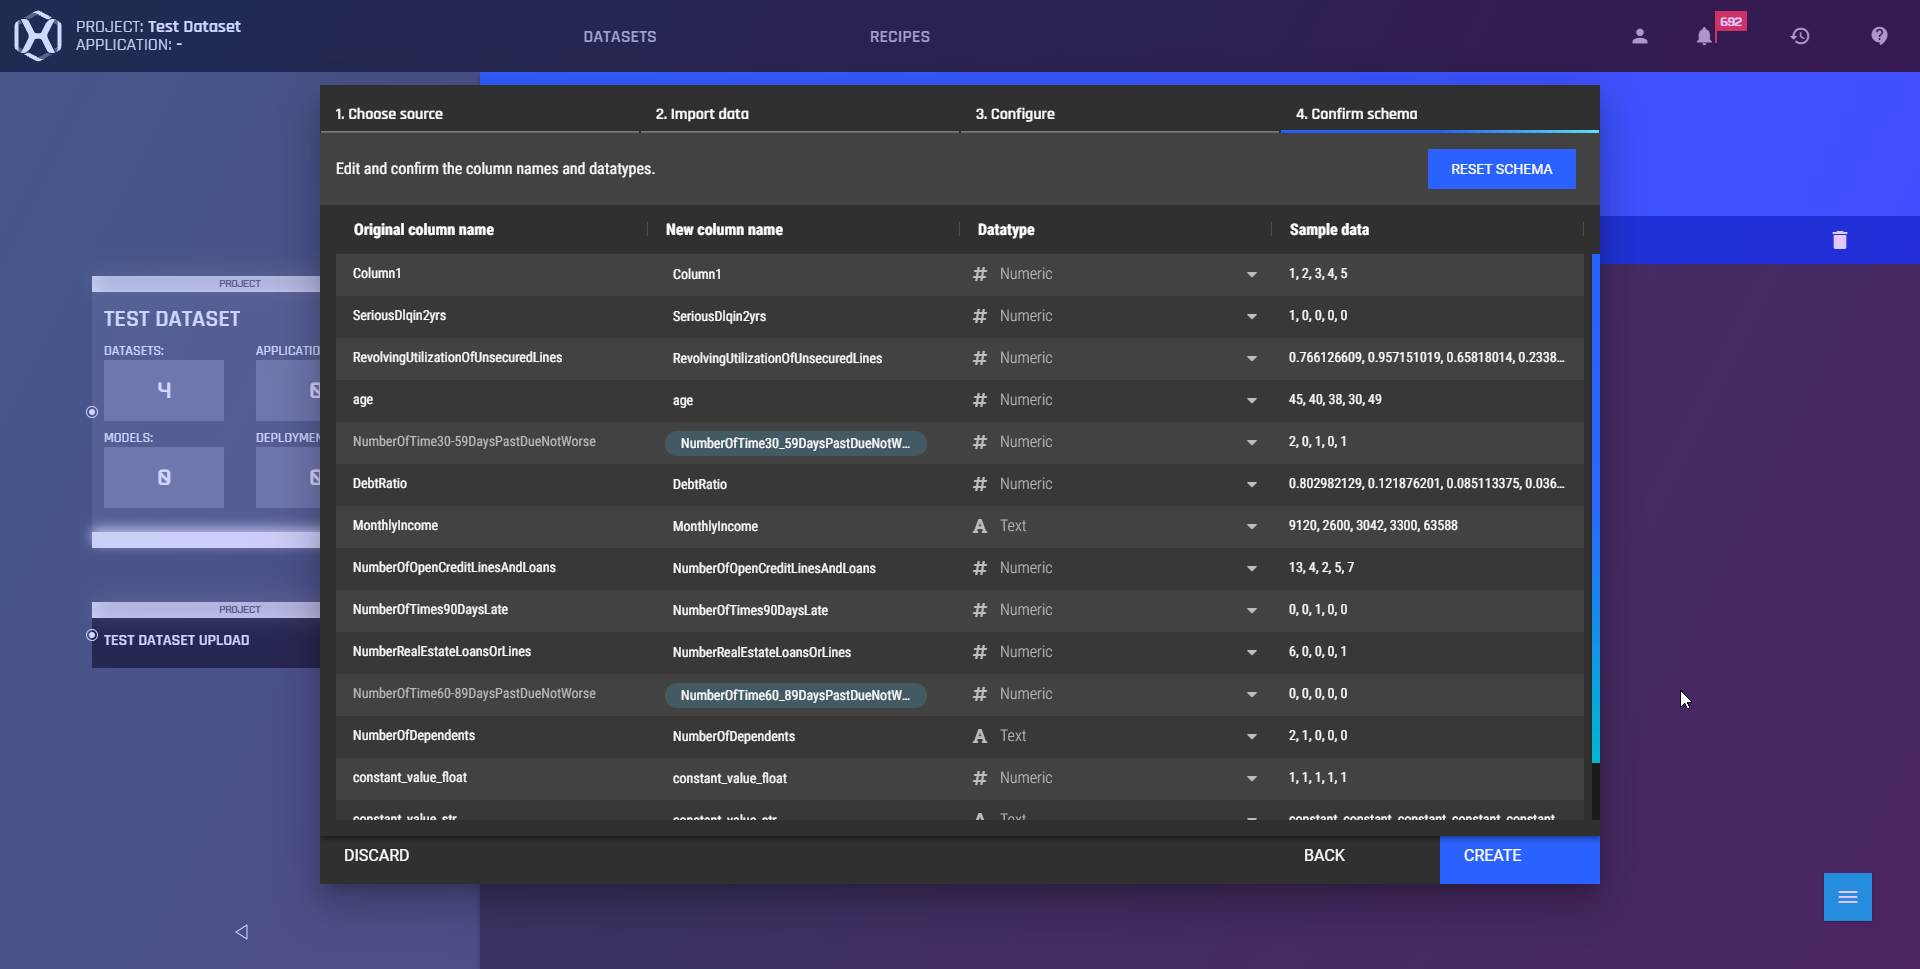The image size is (1920, 969).
Task: Click sample data 9120, 2600, 3042, 3300, 63588
Action: (1373, 526)
